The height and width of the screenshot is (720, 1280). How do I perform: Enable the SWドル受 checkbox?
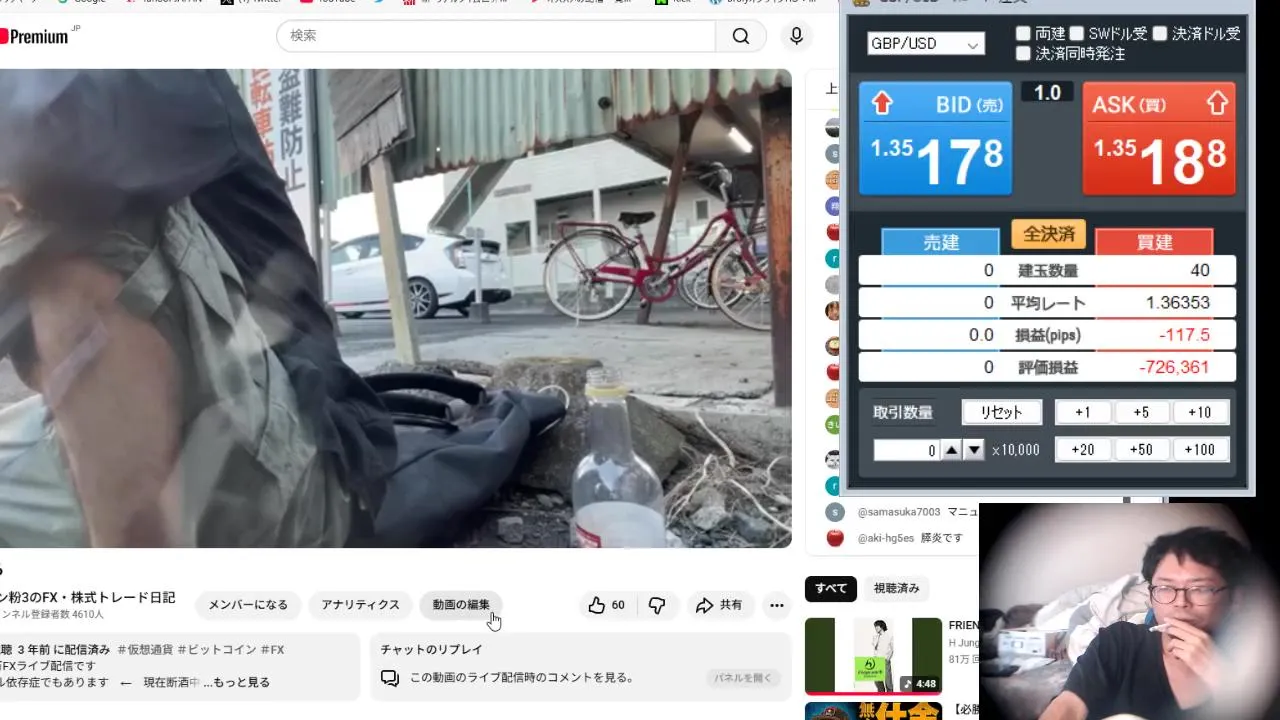pos(1076,33)
